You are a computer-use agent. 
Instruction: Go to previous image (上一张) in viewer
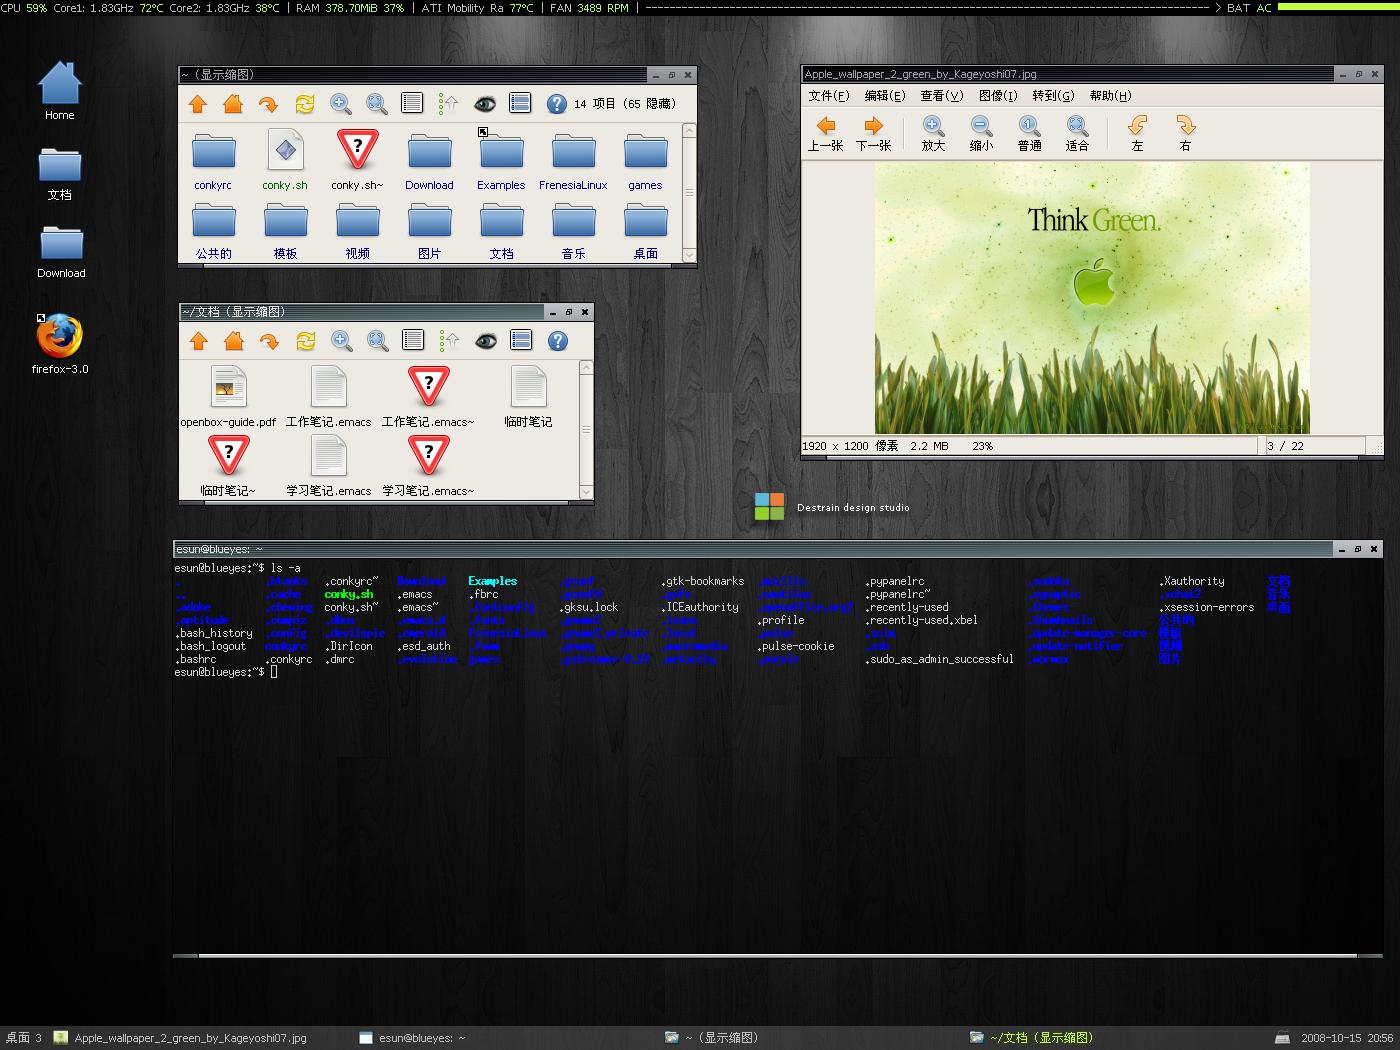tap(826, 133)
